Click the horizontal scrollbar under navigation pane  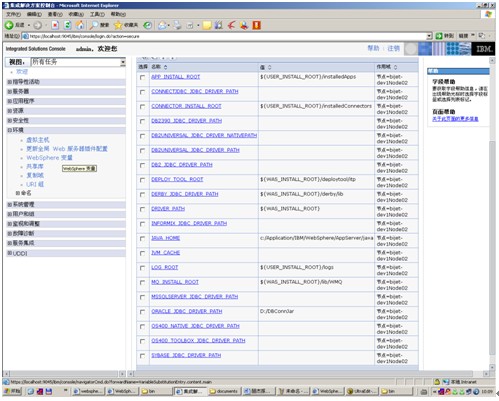click(x=65, y=374)
